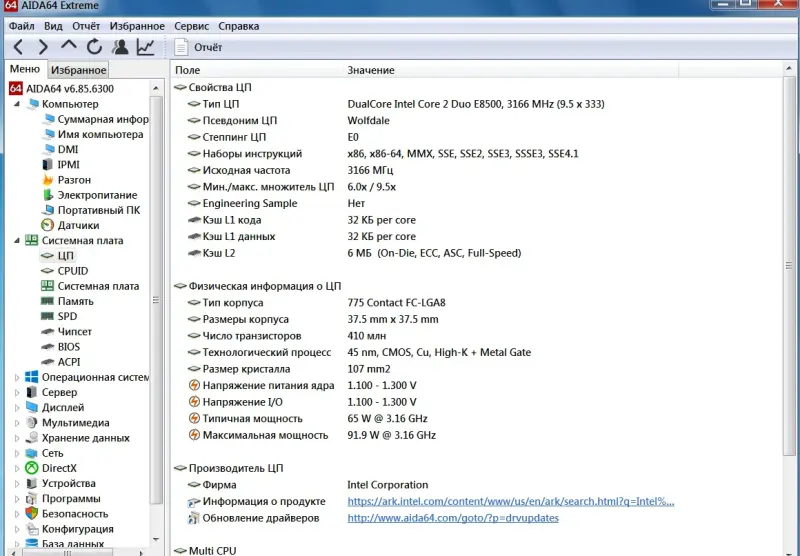
Task: Expand the Мультимедиа tree node
Action: [17, 423]
